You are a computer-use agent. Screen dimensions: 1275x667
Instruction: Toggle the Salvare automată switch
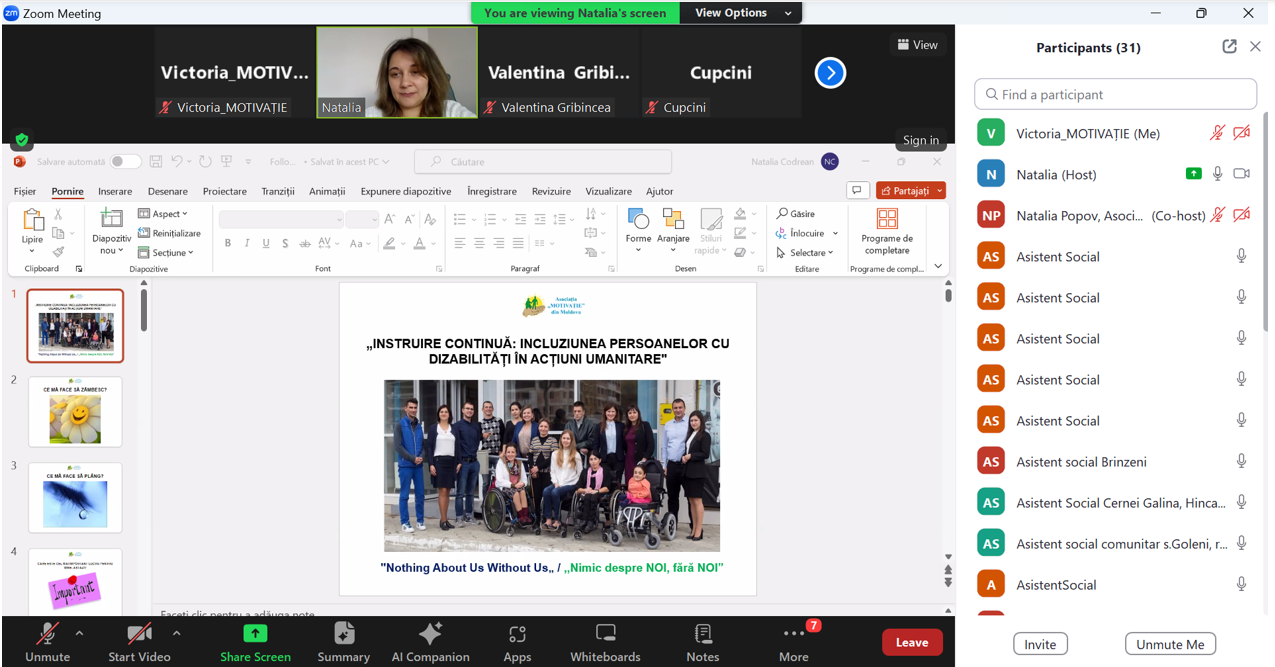click(125, 162)
